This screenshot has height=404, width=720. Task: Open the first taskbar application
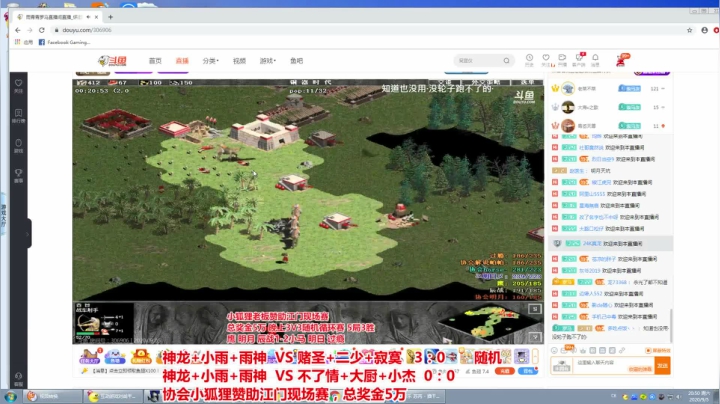pyautogui.click(x=53, y=396)
